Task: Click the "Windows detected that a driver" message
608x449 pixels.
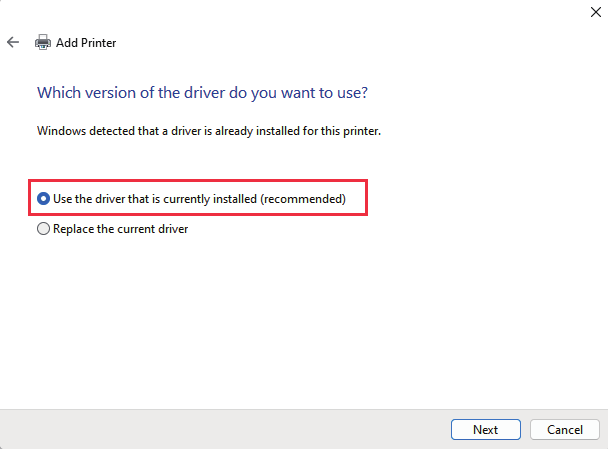Action: click(x=209, y=131)
